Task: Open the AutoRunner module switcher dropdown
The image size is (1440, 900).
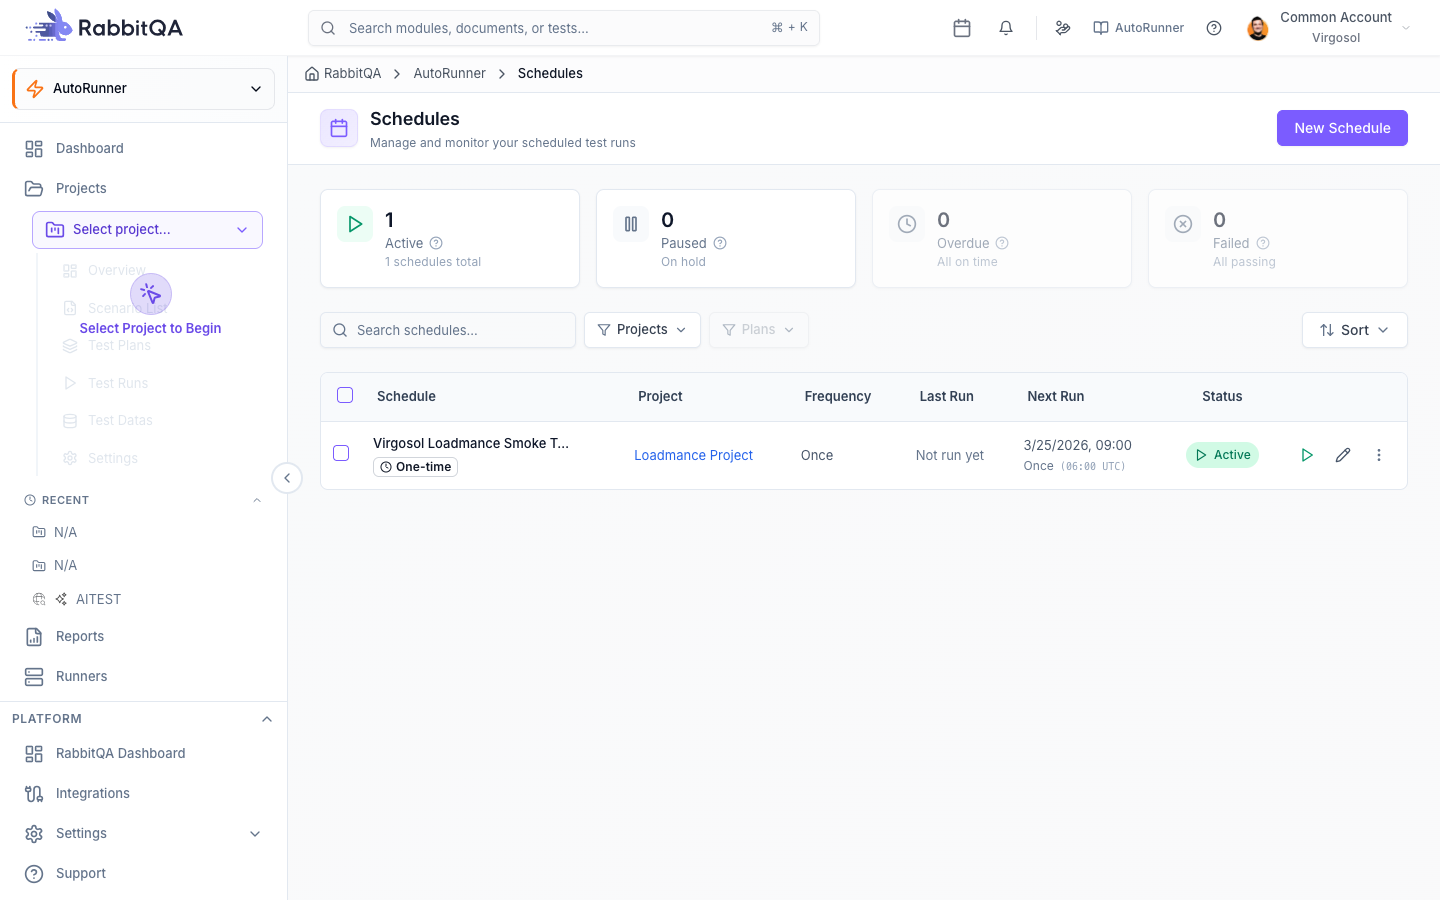Action: pos(143,89)
